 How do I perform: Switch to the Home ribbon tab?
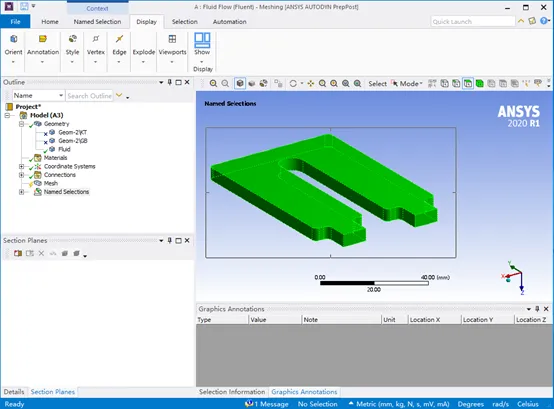[x=50, y=22]
